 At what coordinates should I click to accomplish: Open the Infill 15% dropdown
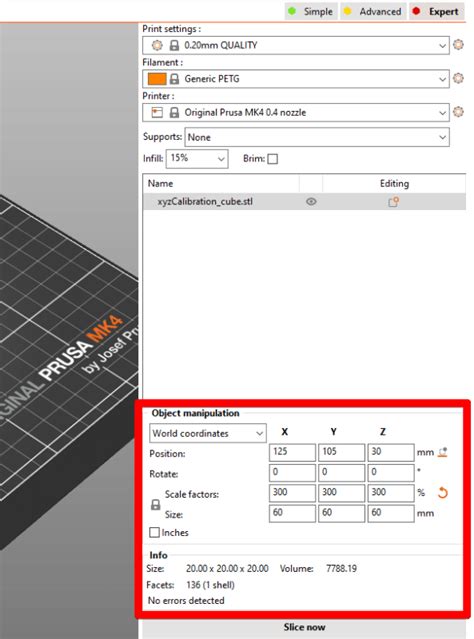(197, 159)
